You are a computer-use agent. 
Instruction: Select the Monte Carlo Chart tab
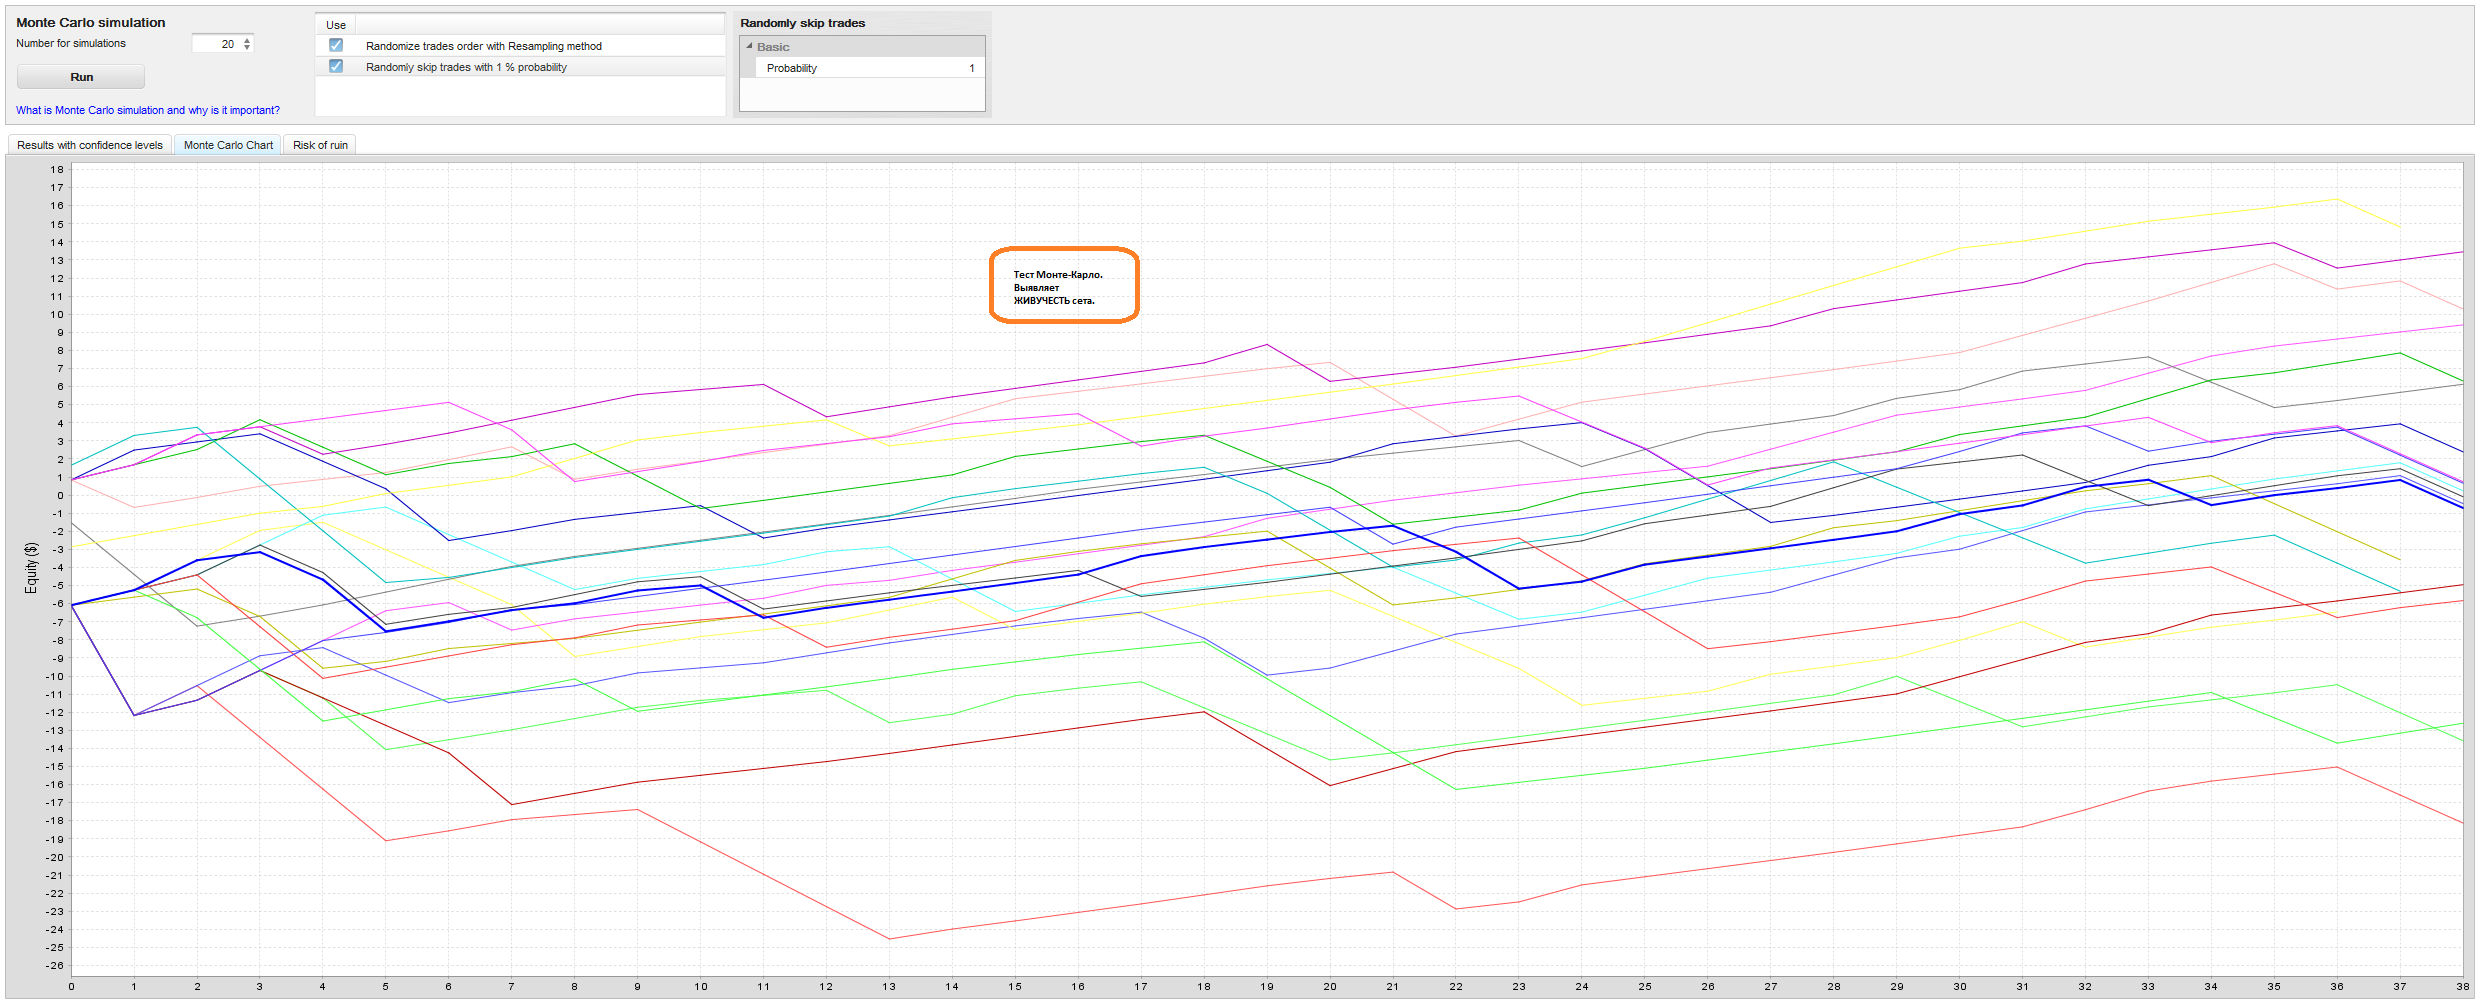(228, 145)
